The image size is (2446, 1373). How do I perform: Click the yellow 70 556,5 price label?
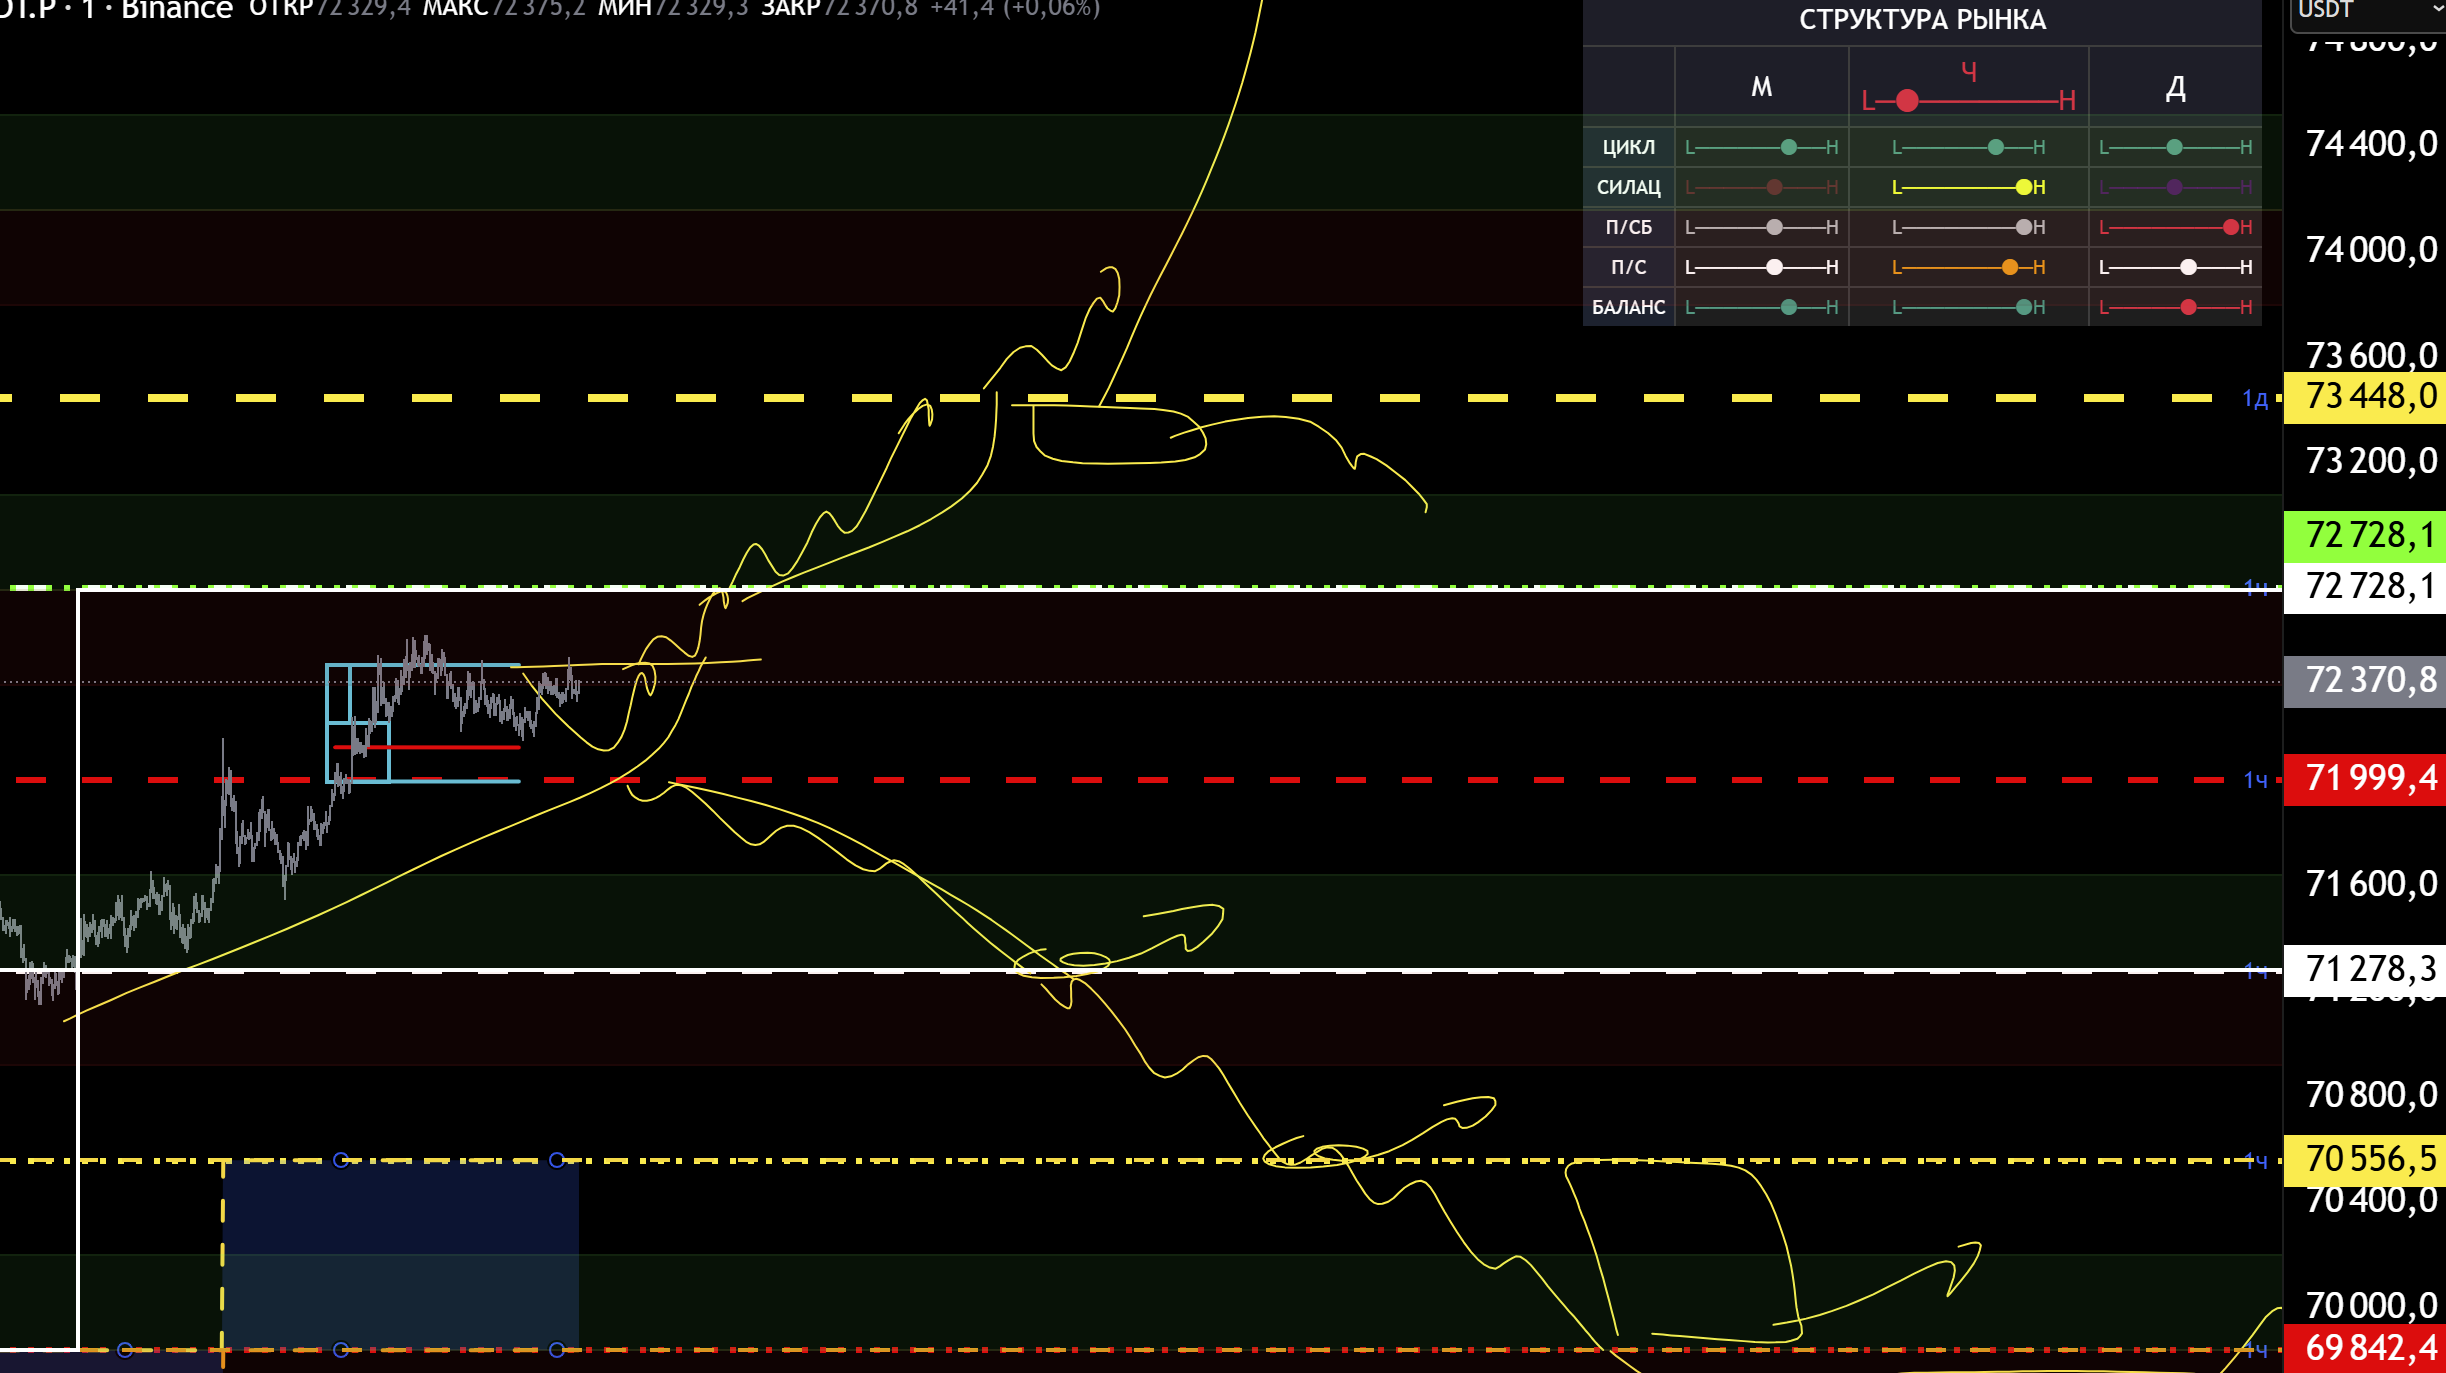2366,1160
